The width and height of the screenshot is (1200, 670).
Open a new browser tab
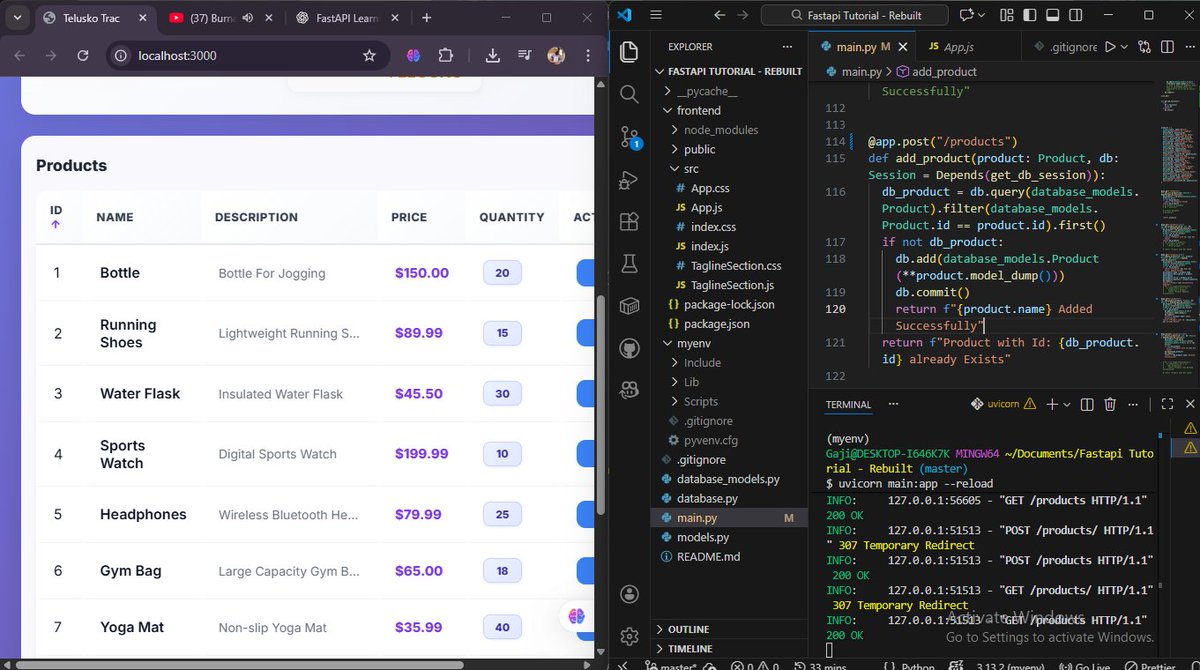pyautogui.click(x=427, y=17)
